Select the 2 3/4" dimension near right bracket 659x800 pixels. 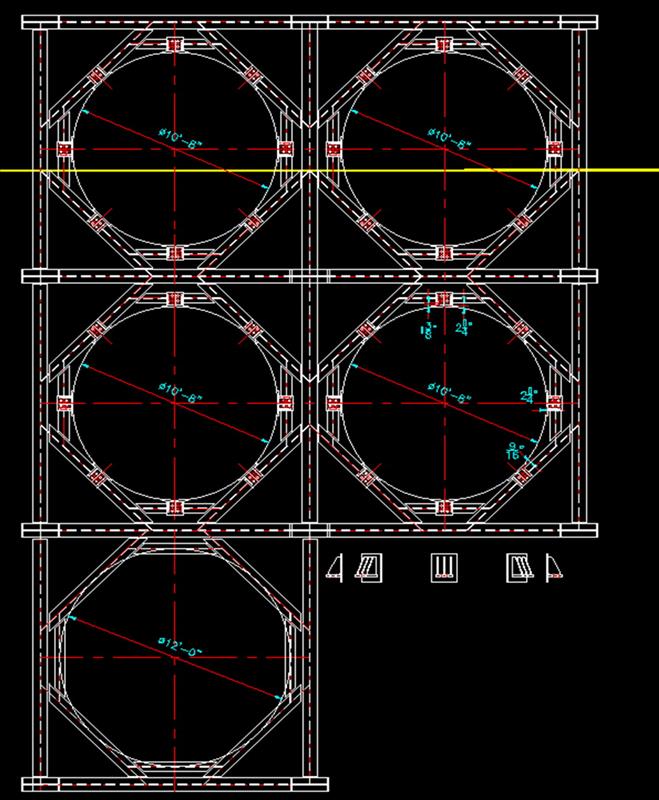pyautogui.click(x=529, y=395)
